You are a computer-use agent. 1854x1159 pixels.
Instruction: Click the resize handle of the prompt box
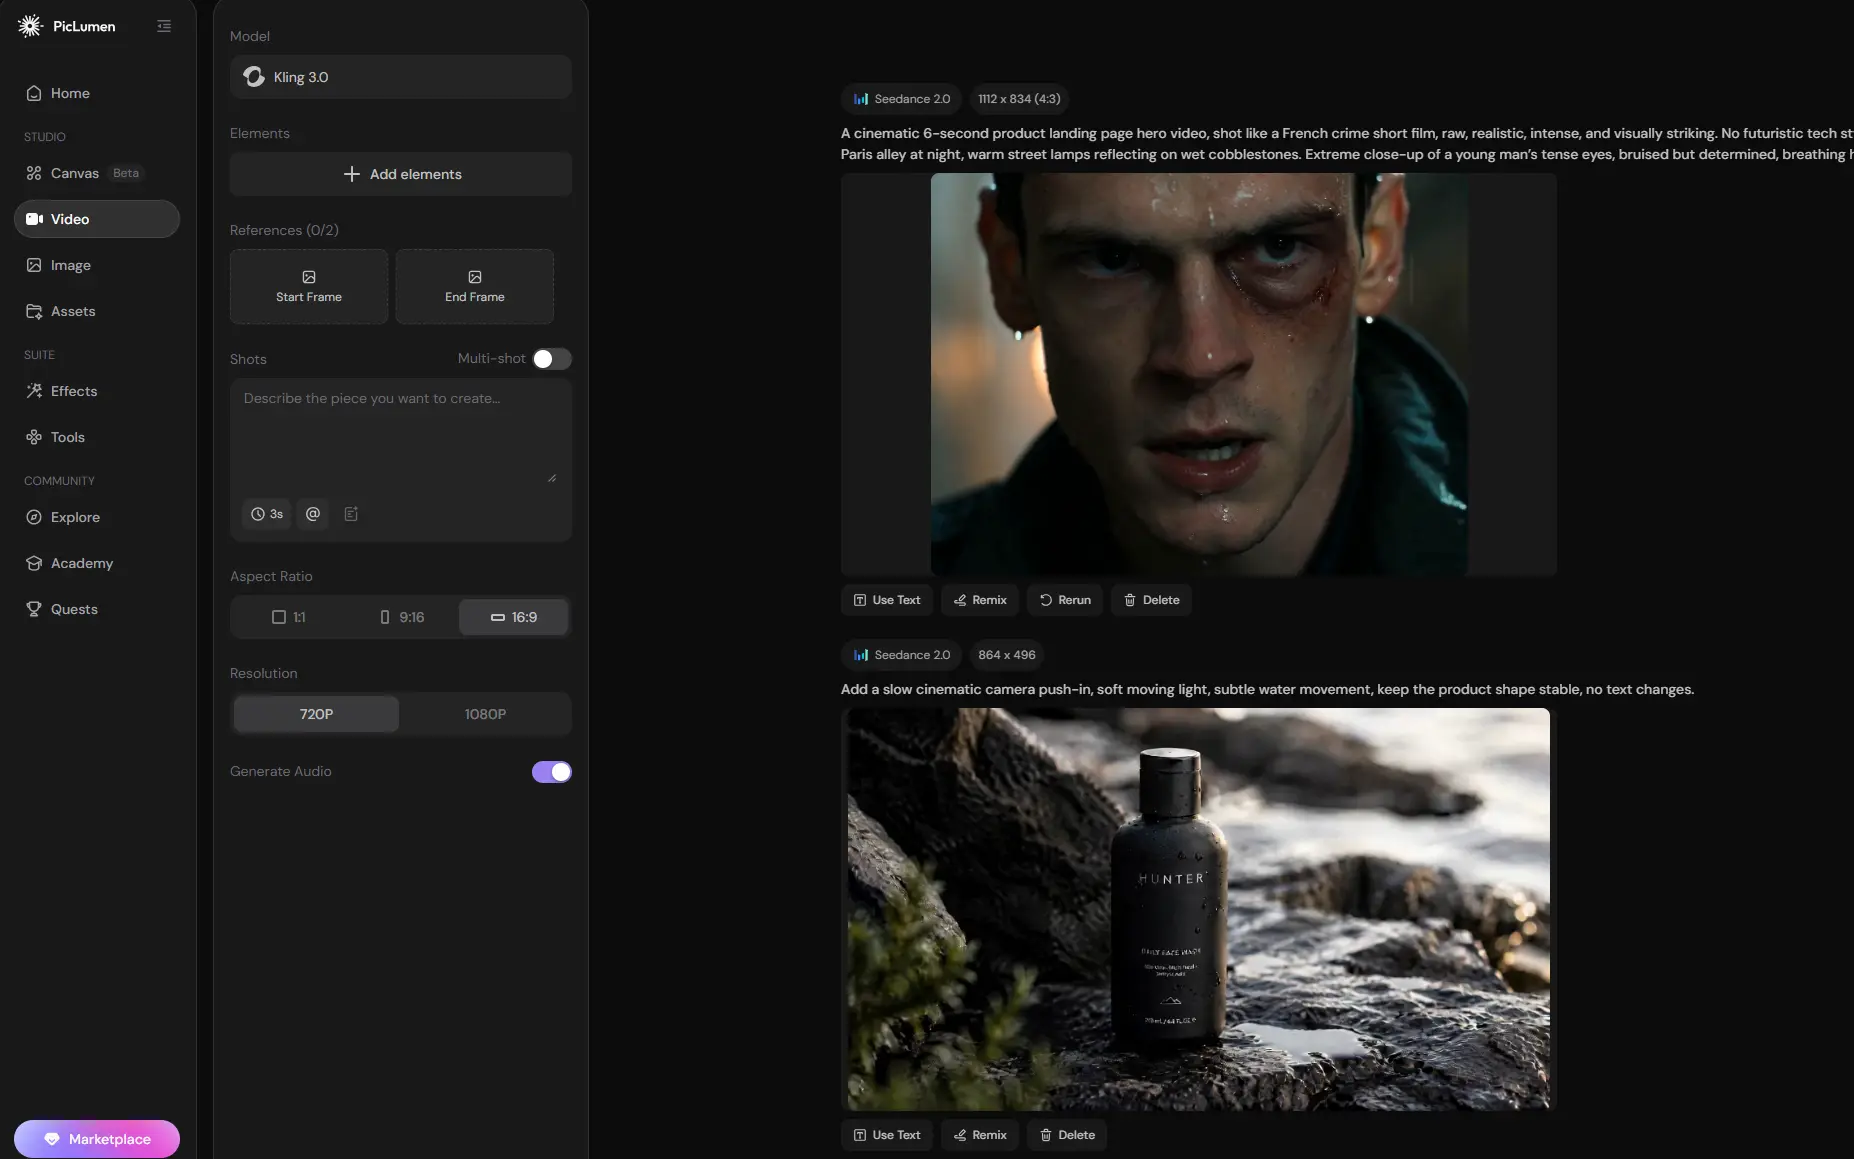[x=552, y=478]
